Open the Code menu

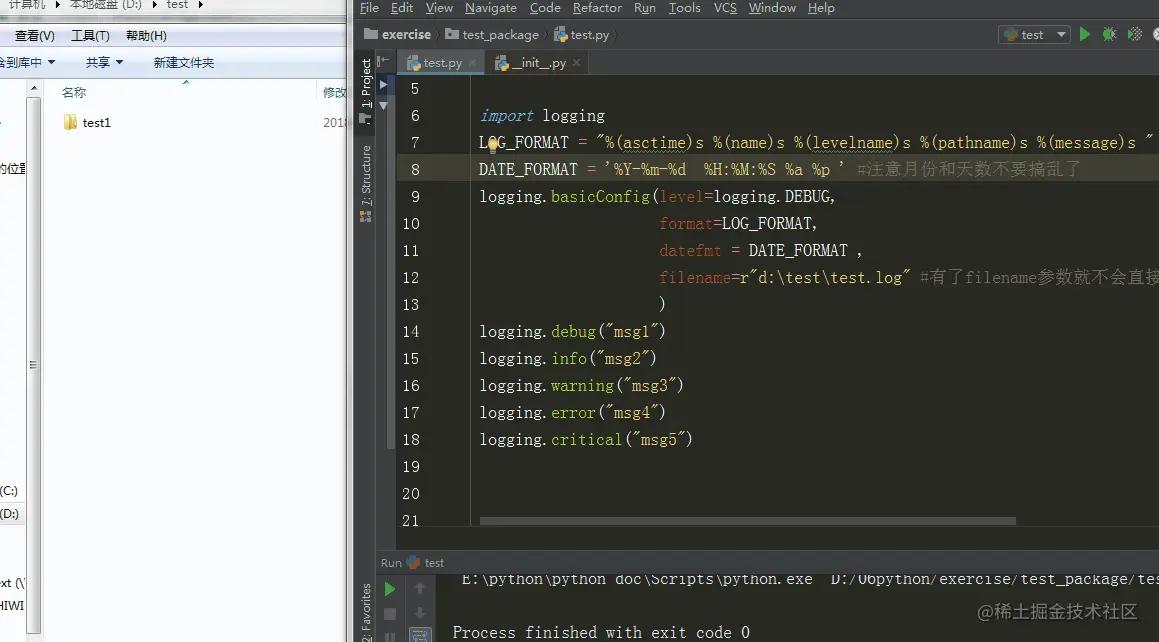tap(545, 8)
